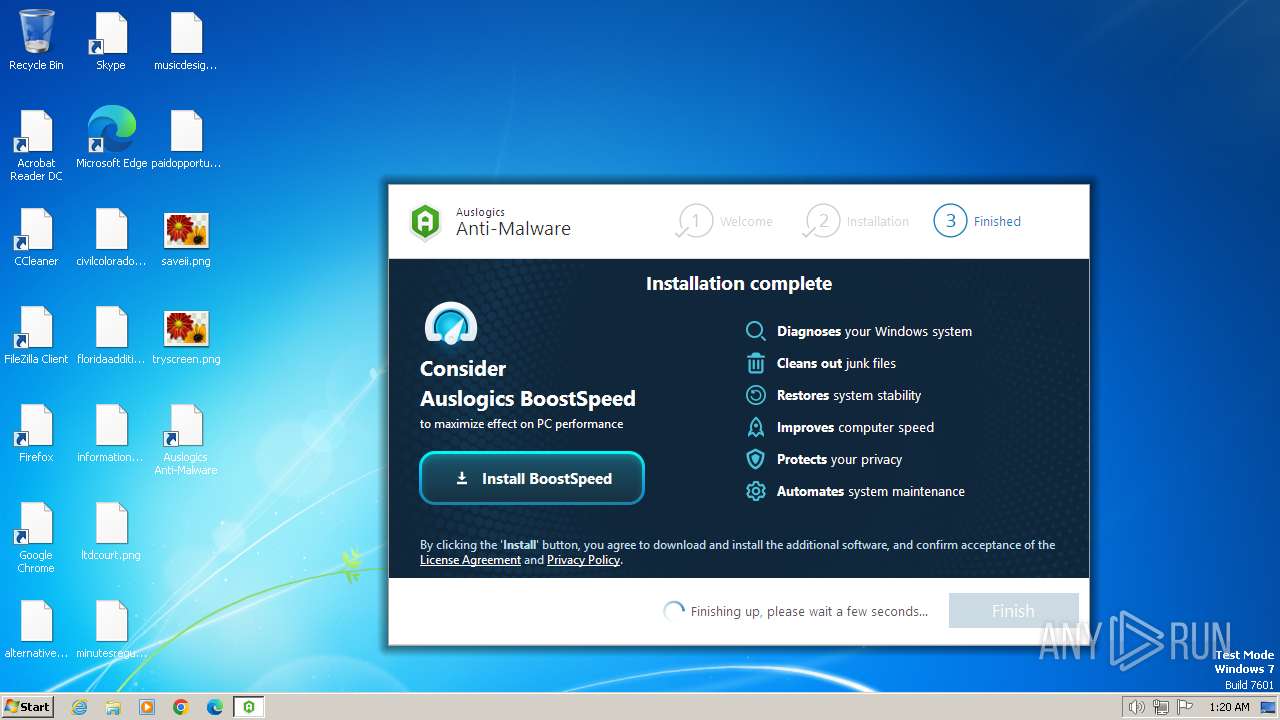Switch to Auslogics installer taskbar button

pos(249,707)
